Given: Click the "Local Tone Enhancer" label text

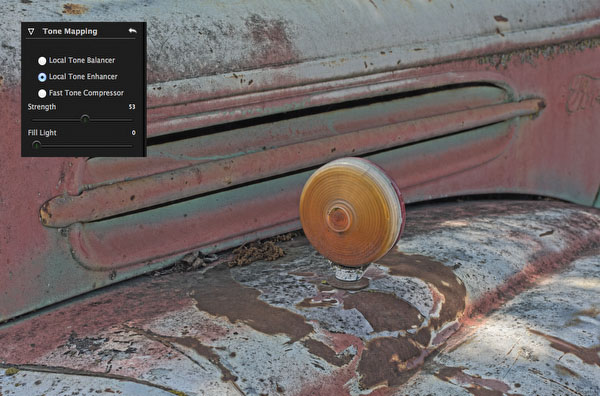Looking at the screenshot, I should [x=83, y=77].
